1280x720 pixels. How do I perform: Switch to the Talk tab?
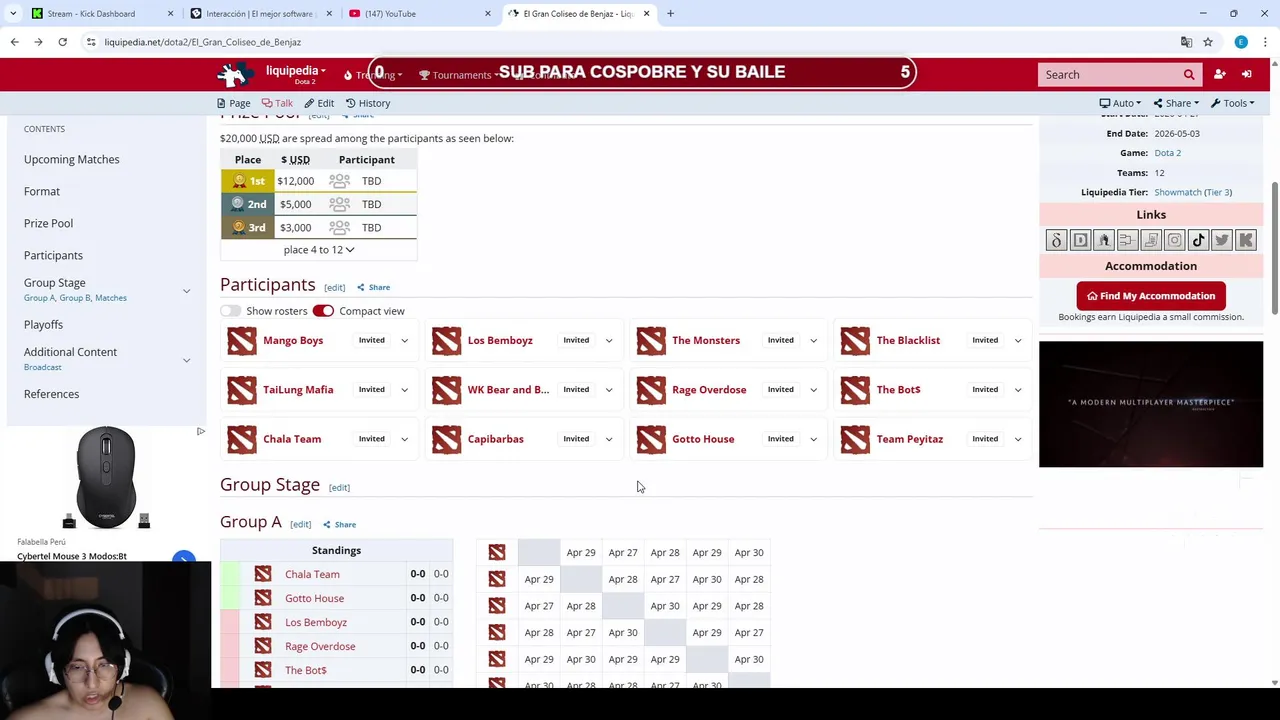[x=277, y=103]
